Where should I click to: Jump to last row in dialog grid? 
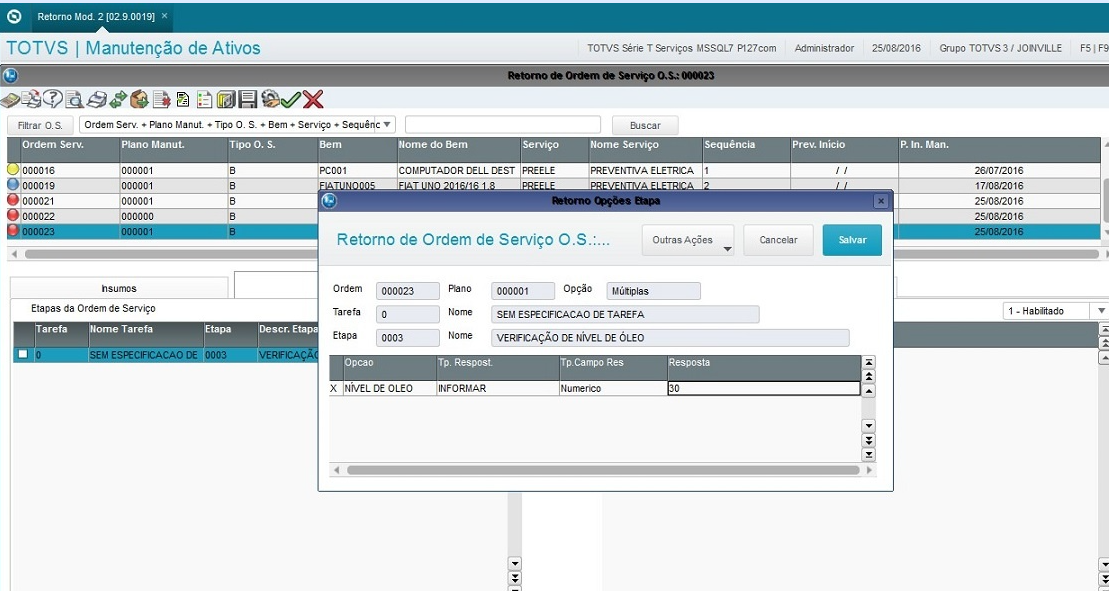tap(869, 455)
